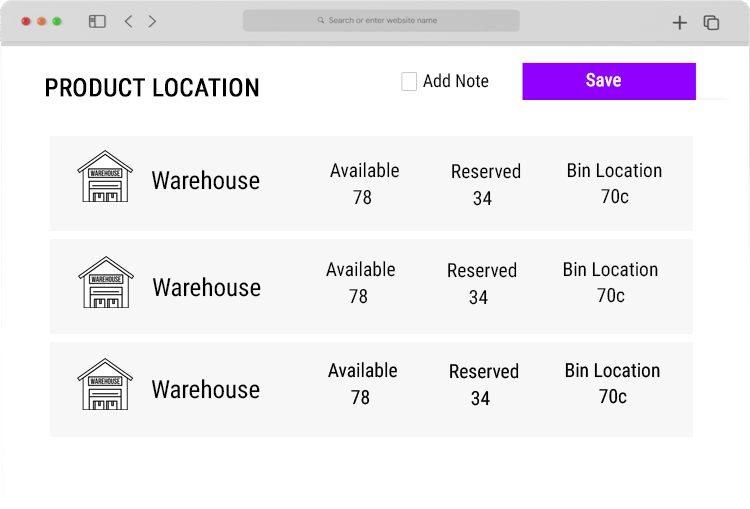Click the third row's Bin Location 70c

[x=613, y=397]
